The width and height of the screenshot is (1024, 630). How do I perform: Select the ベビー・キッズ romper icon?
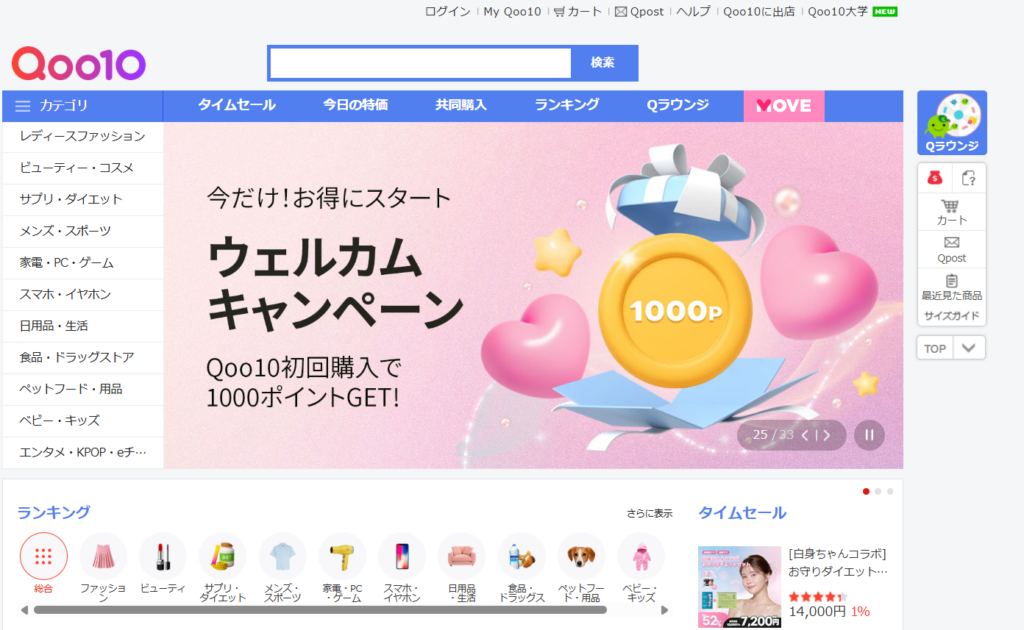click(x=641, y=556)
